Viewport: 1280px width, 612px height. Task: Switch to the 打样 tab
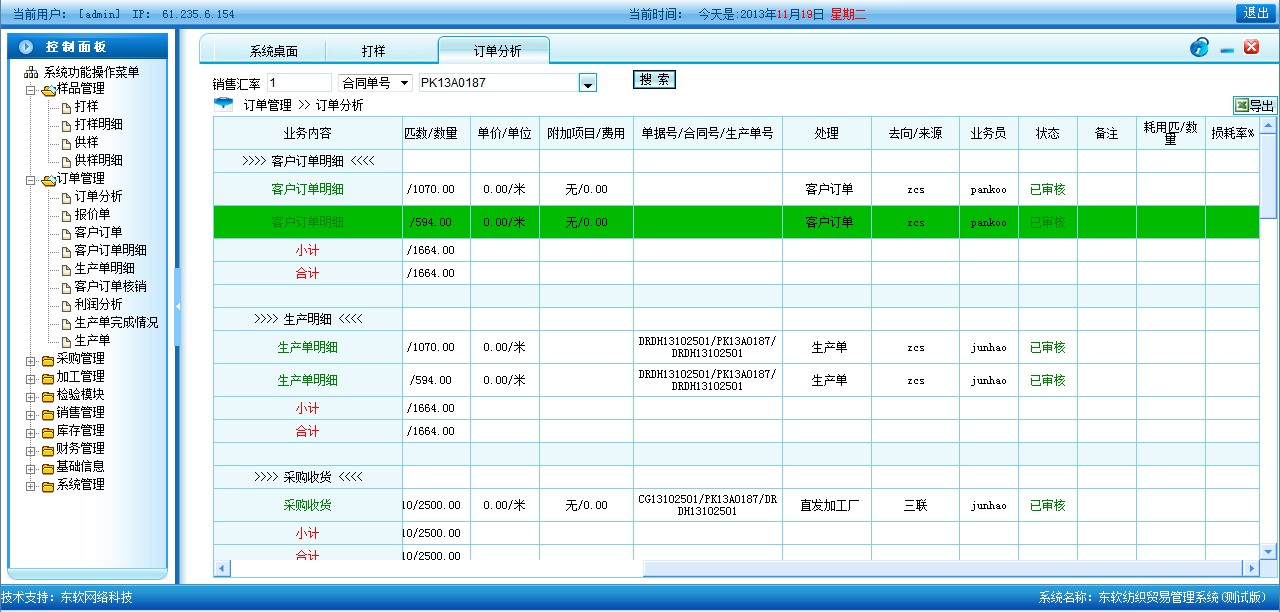pos(373,51)
